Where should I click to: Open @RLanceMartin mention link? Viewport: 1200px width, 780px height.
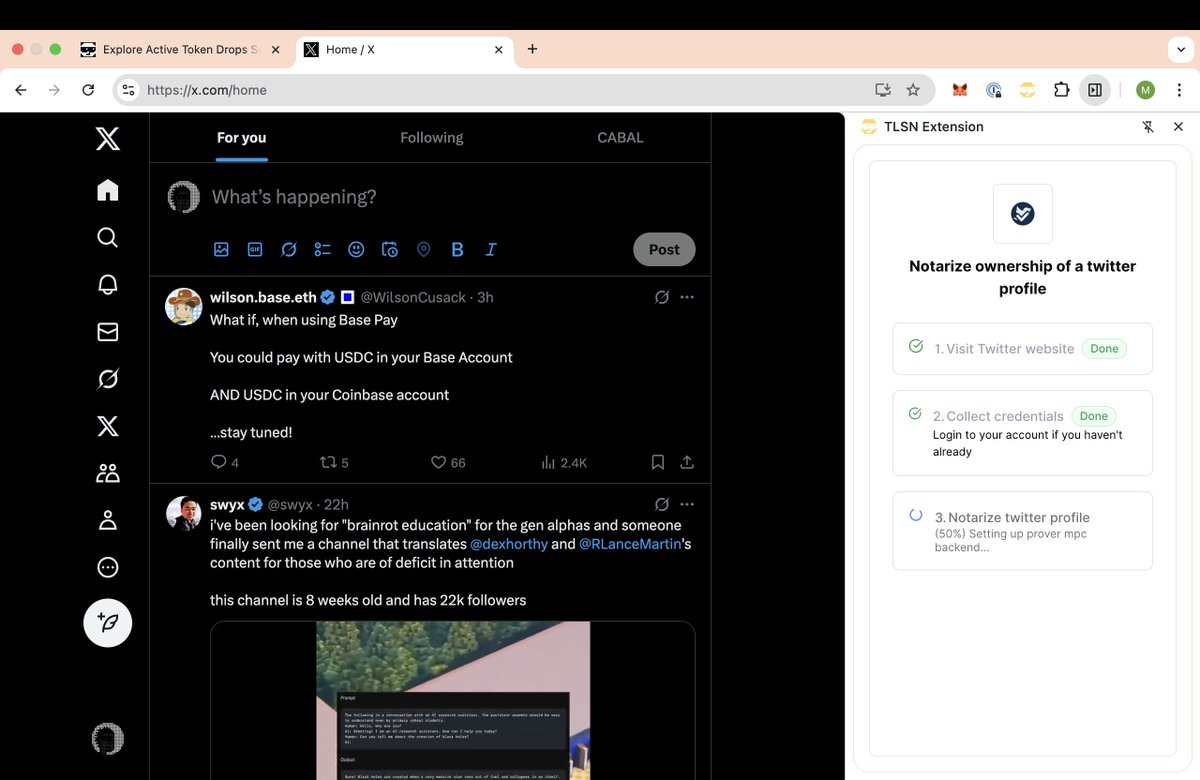(x=630, y=544)
